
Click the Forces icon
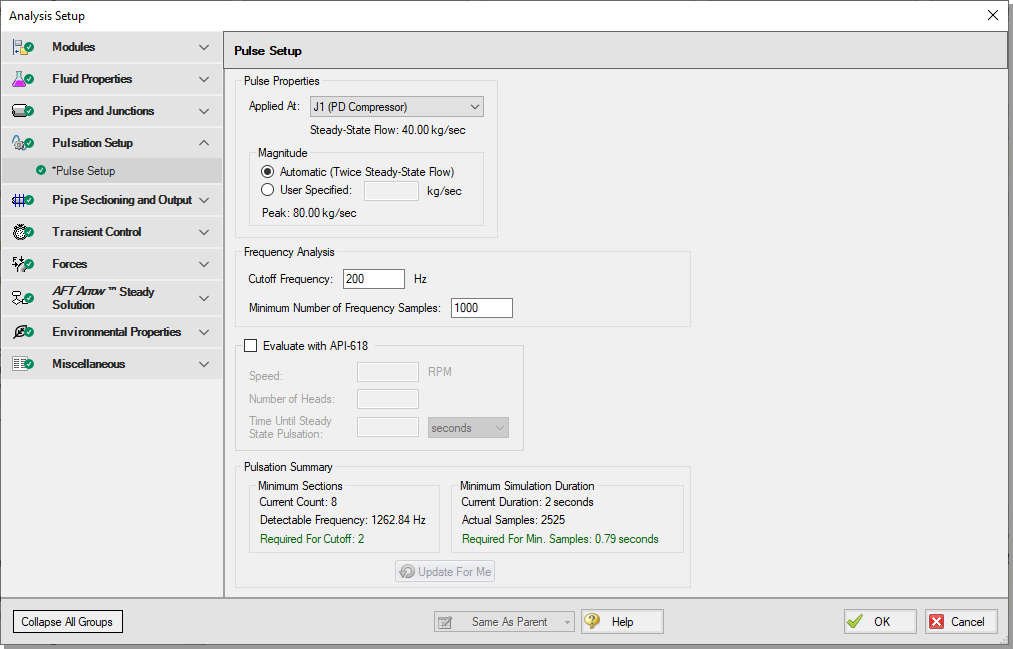[x=23, y=264]
